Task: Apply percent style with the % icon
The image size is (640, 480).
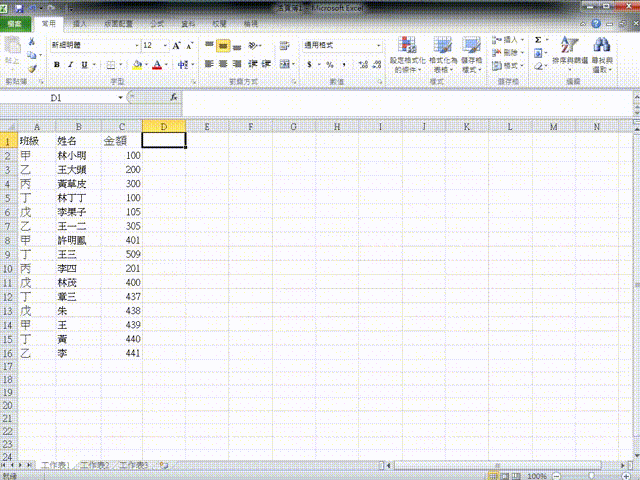Action: click(x=330, y=64)
